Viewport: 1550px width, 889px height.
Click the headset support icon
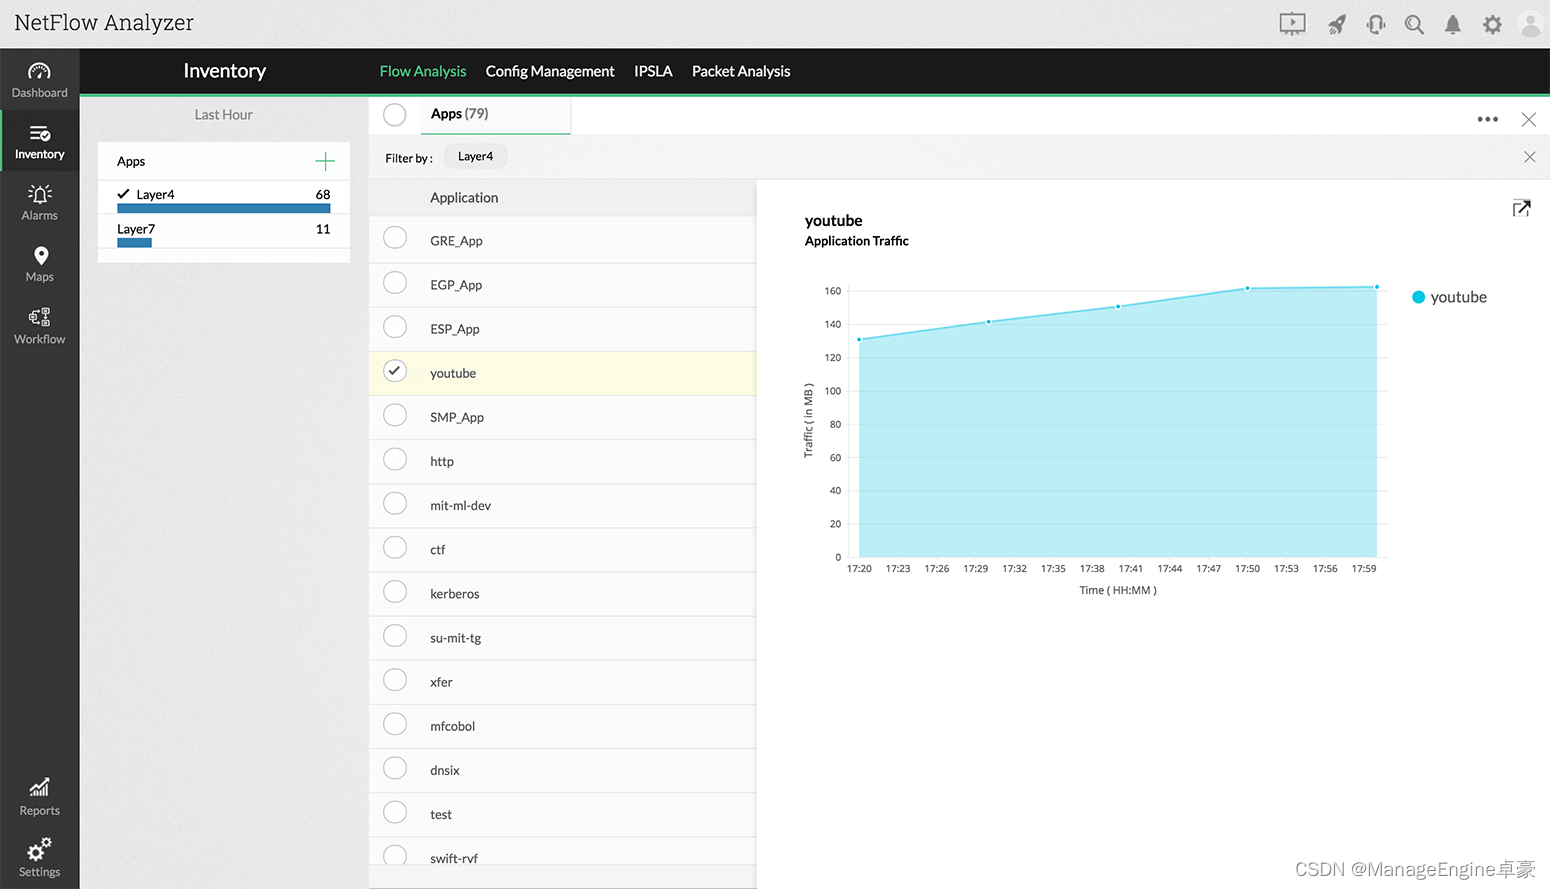[1376, 24]
